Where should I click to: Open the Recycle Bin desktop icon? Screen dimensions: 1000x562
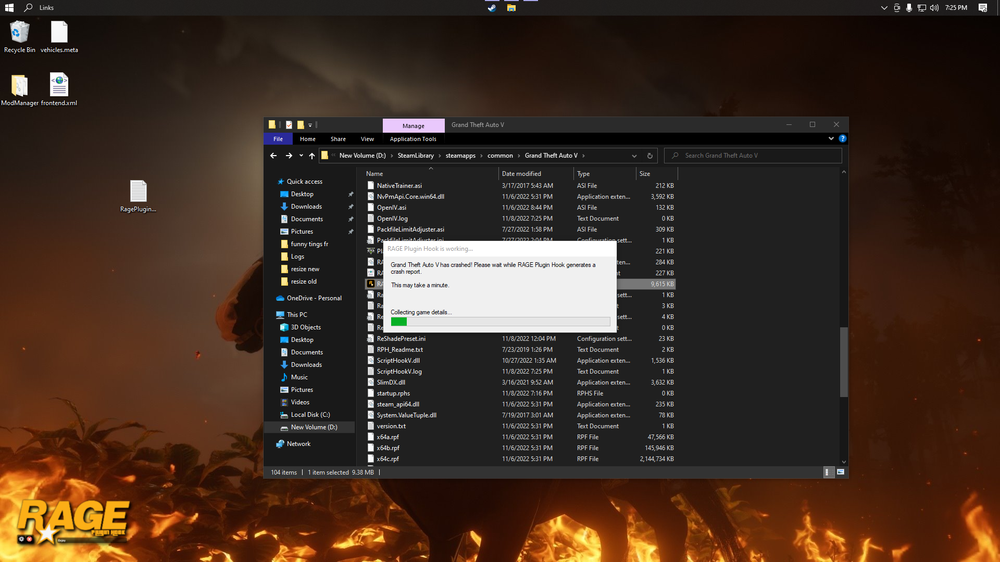pyautogui.click(x=19, y=33)
